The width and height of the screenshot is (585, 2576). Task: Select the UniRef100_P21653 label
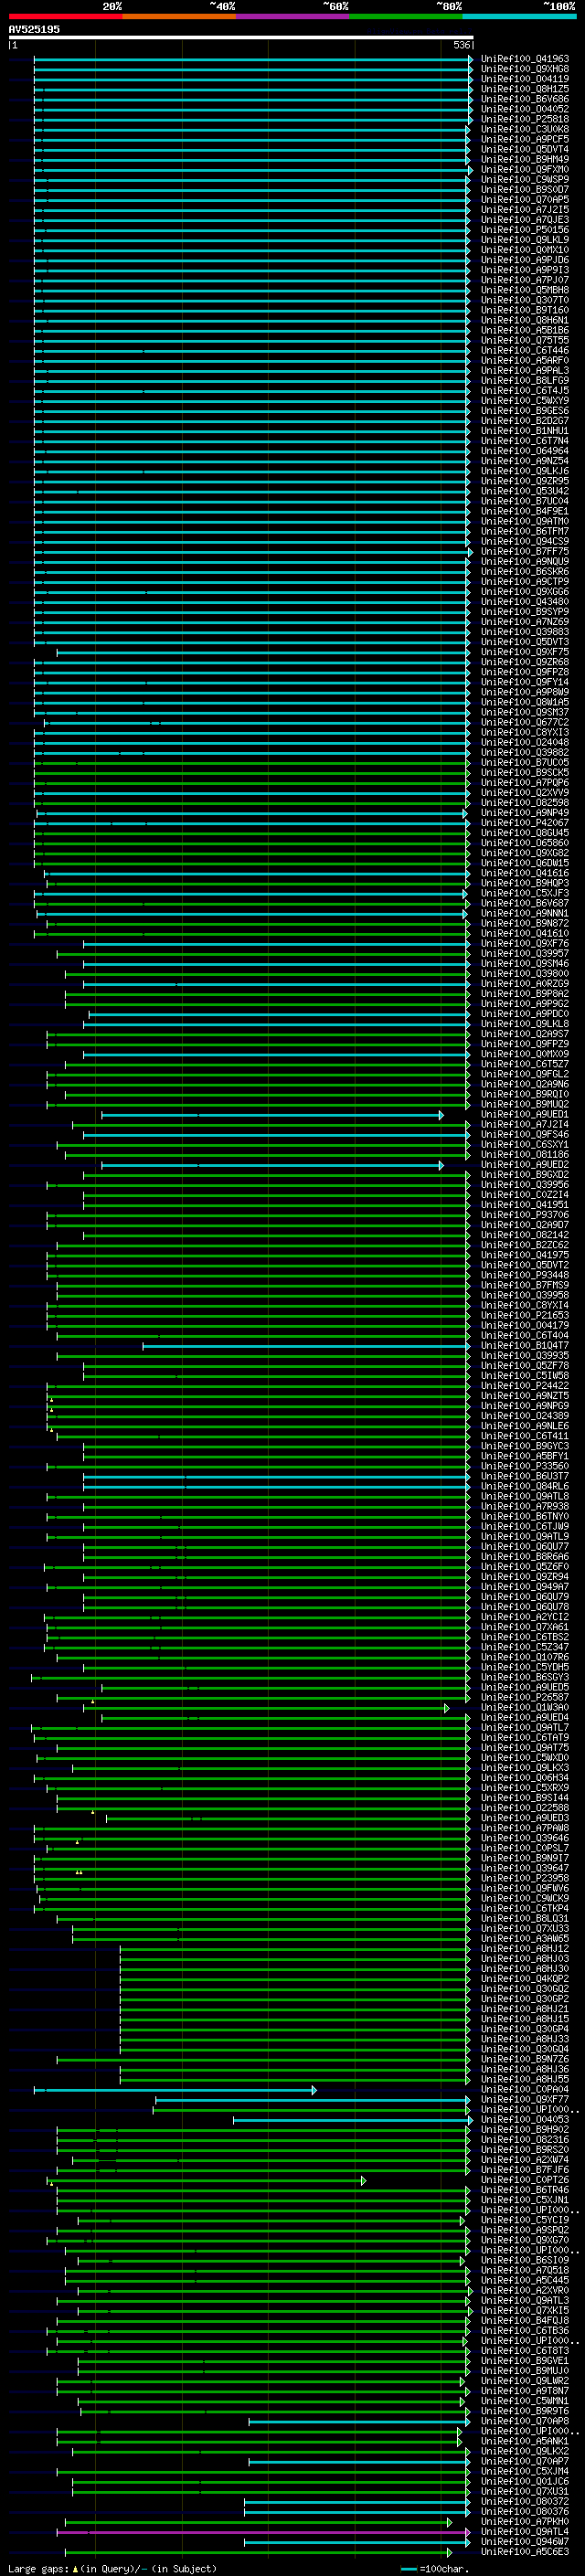pyautogui.click(x=524, y=1316)
